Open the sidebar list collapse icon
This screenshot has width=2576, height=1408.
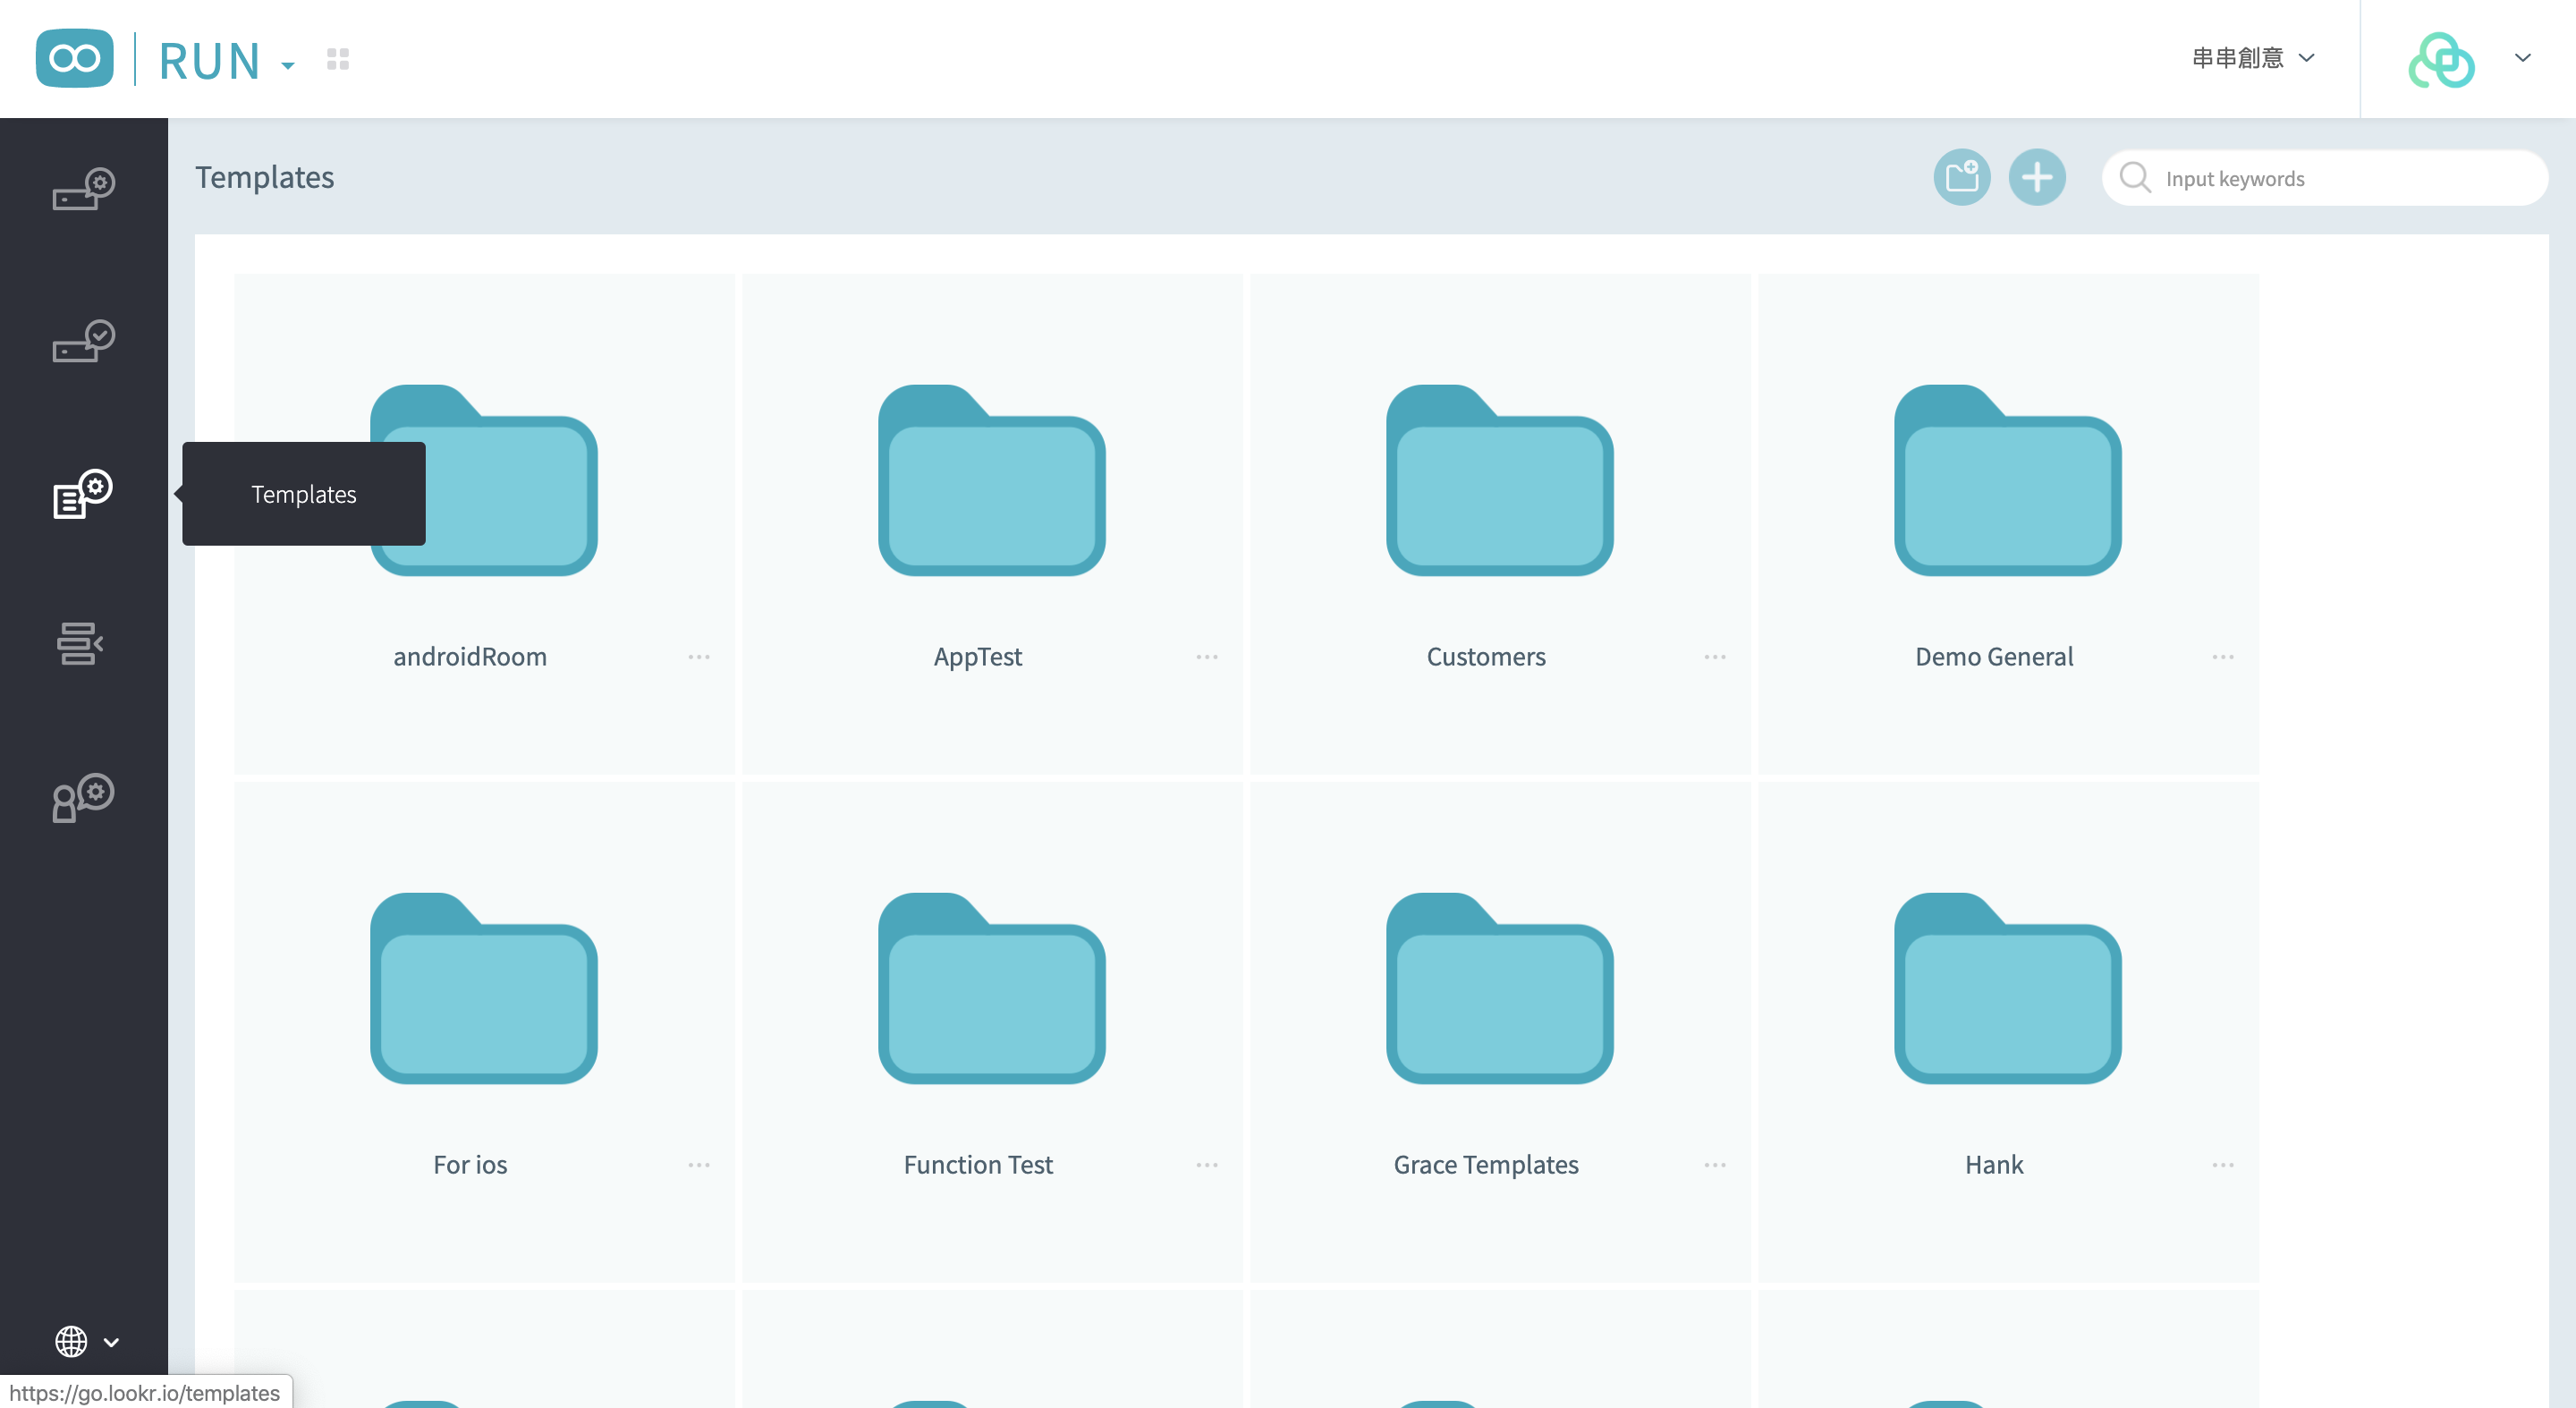coord(80,643)
